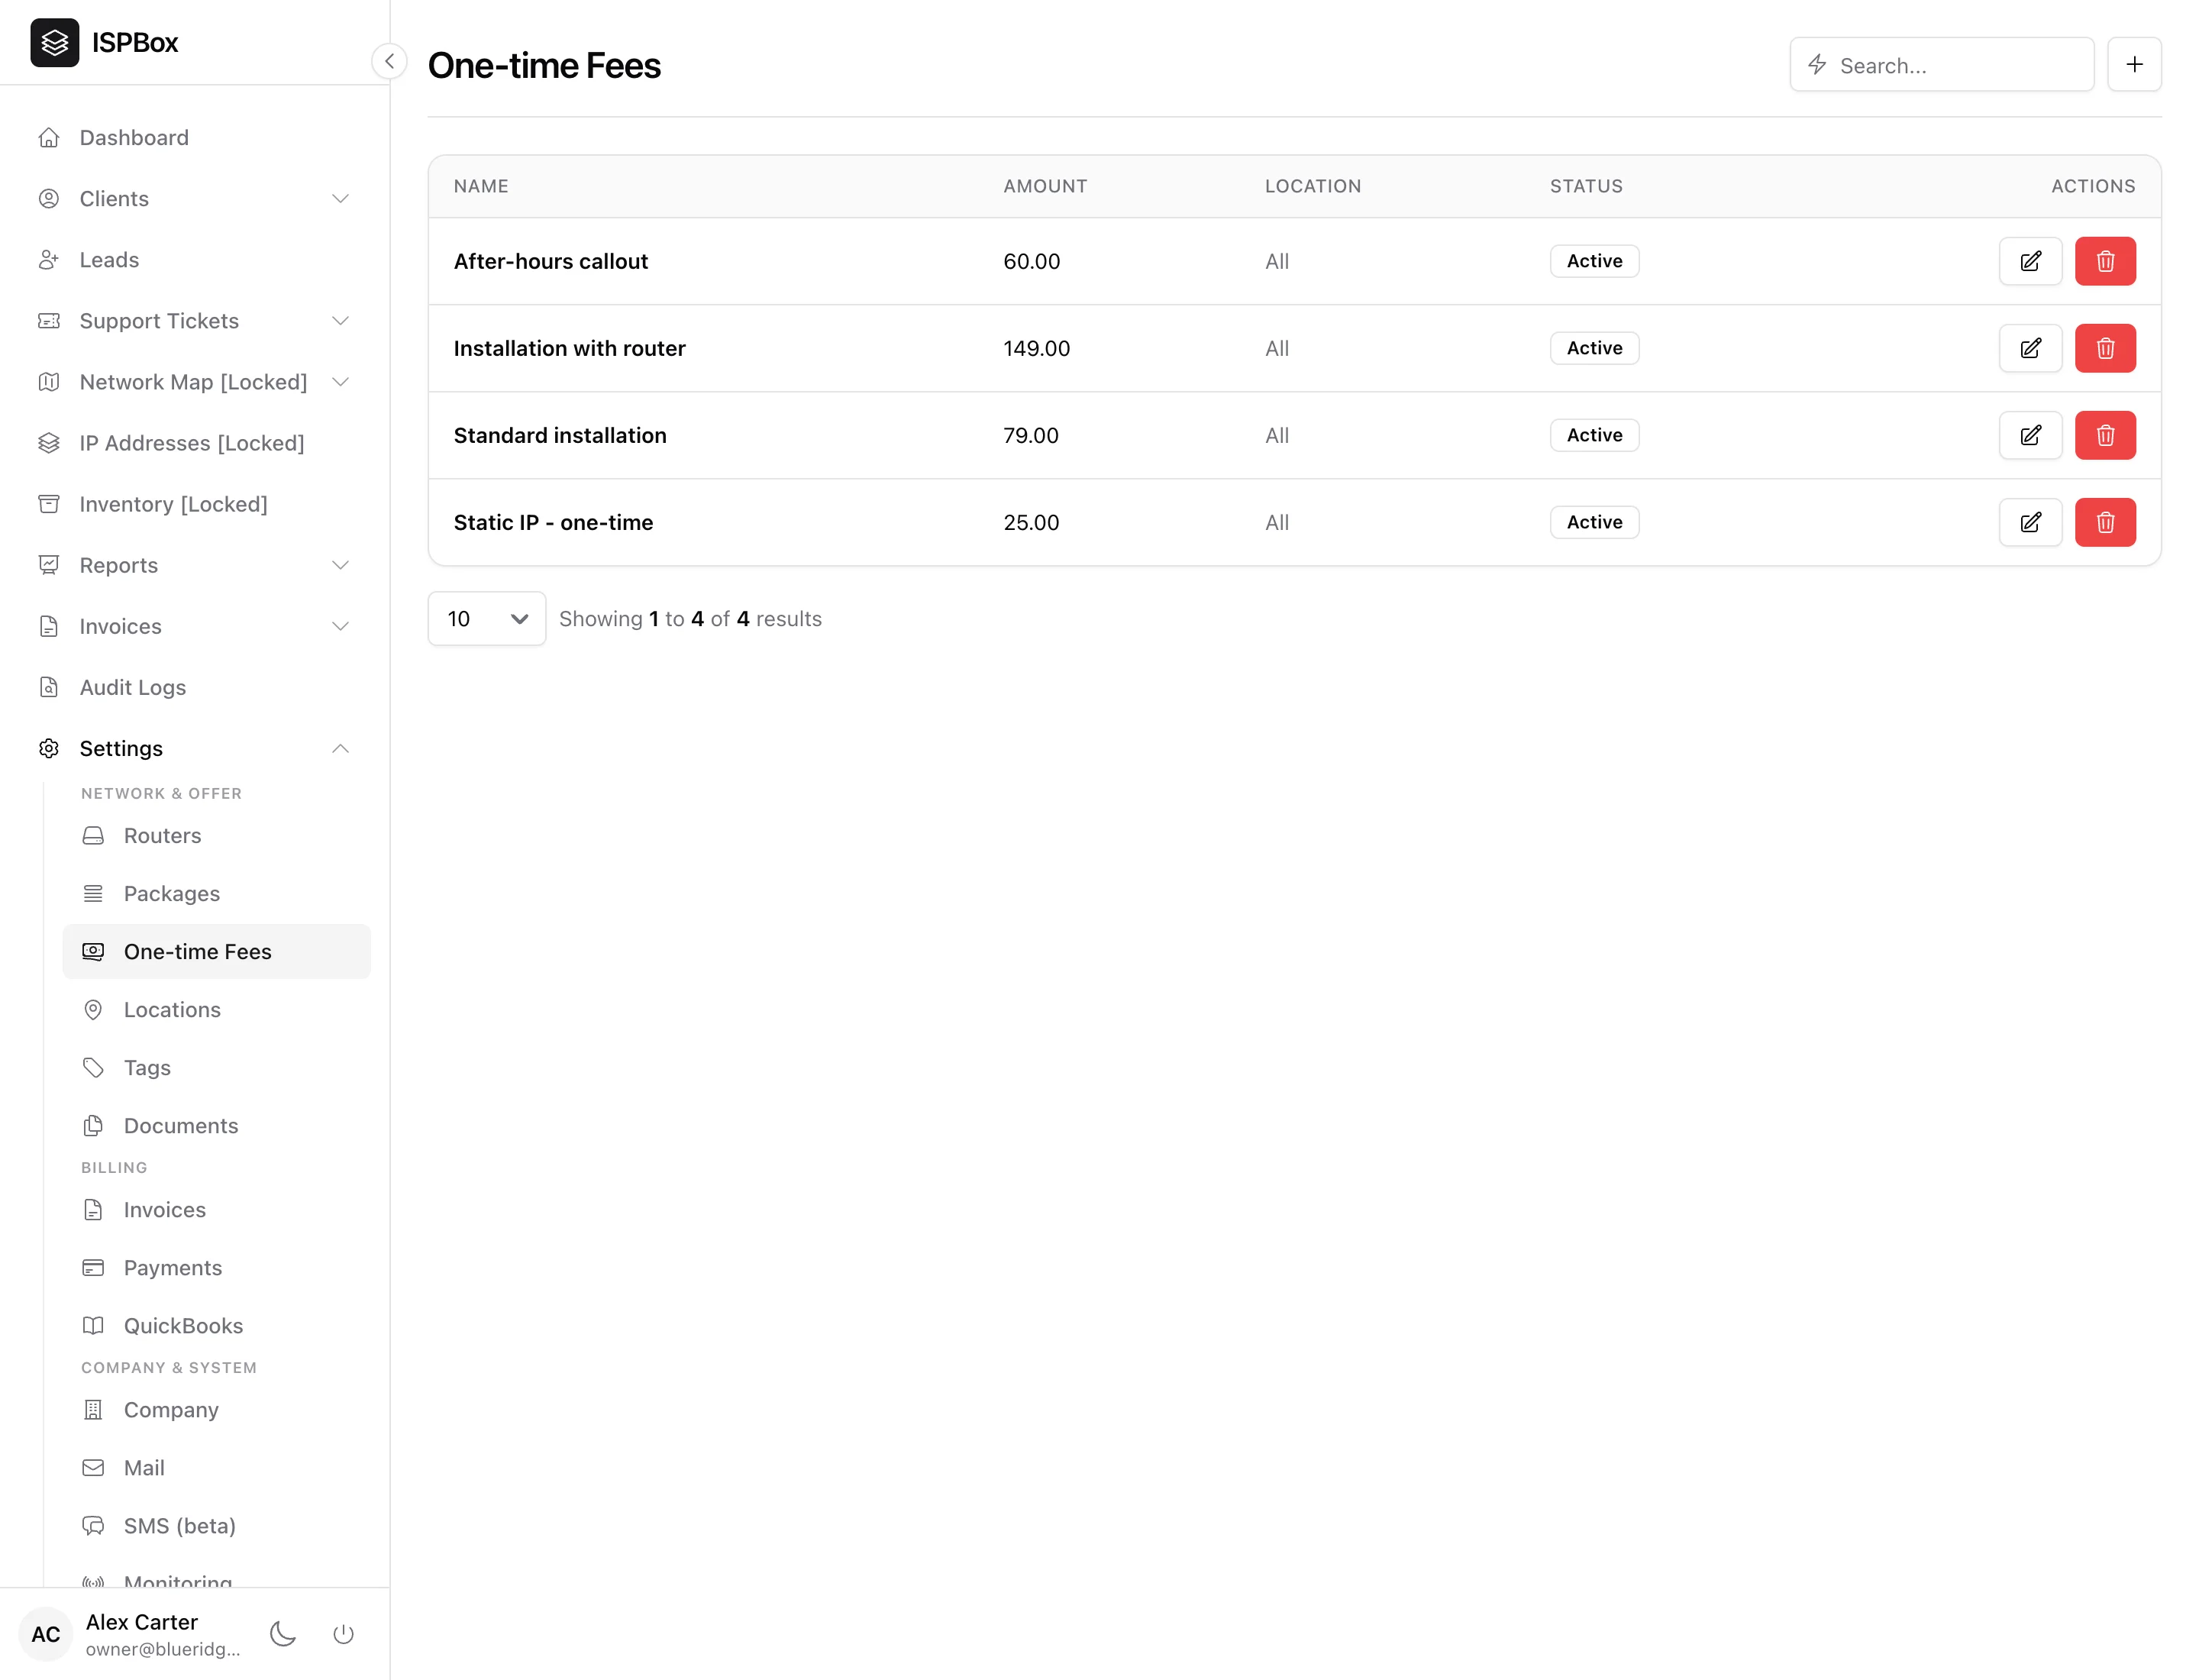This screenshot has height=1680, width=2199.
Task: Delete the Standard installation fee
Action: click(x=2105, y=435)
